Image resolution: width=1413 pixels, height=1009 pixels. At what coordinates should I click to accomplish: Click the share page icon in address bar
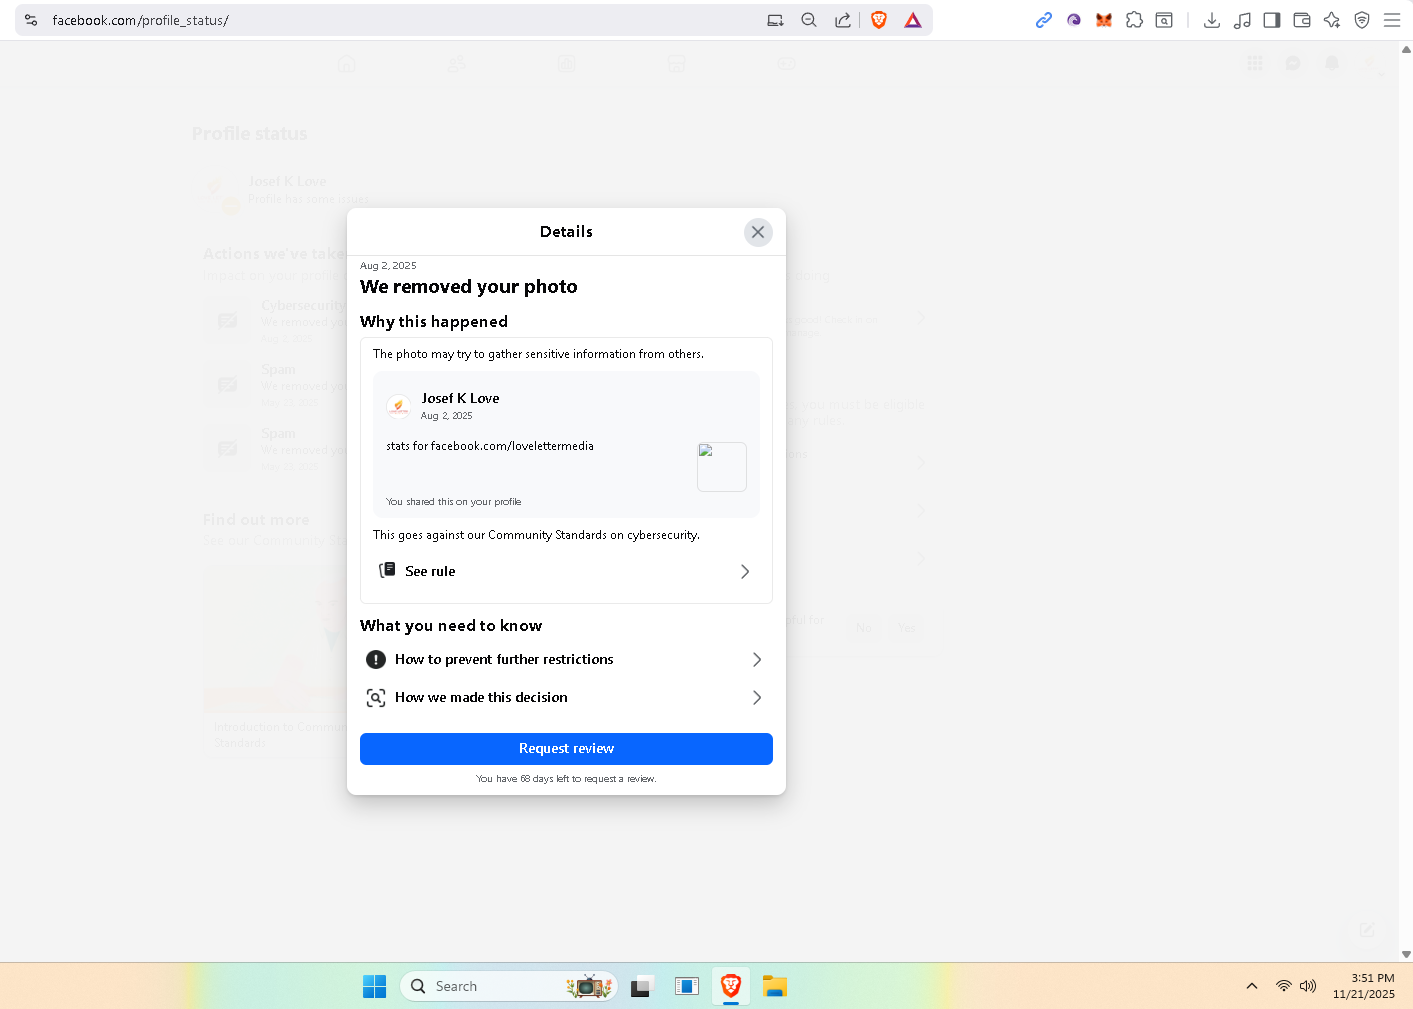(x=843, y=20)
